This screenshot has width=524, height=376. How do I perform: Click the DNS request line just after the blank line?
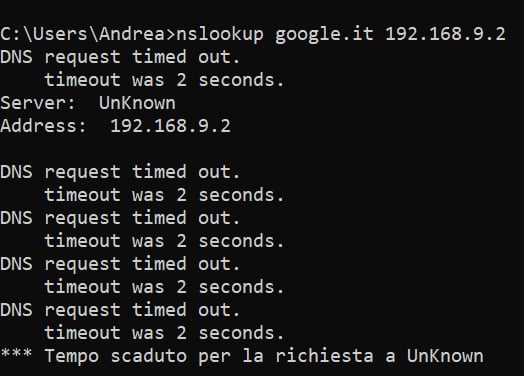tap(120, 172)
